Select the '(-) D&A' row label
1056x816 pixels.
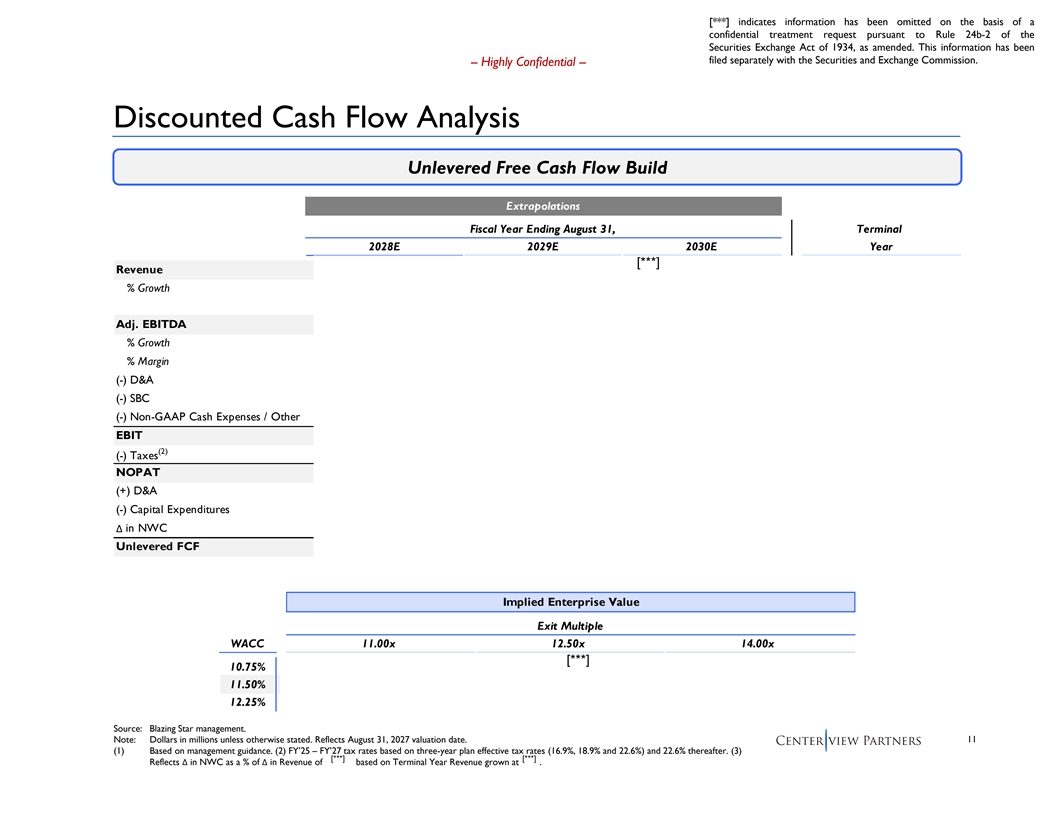coord(135,380)
